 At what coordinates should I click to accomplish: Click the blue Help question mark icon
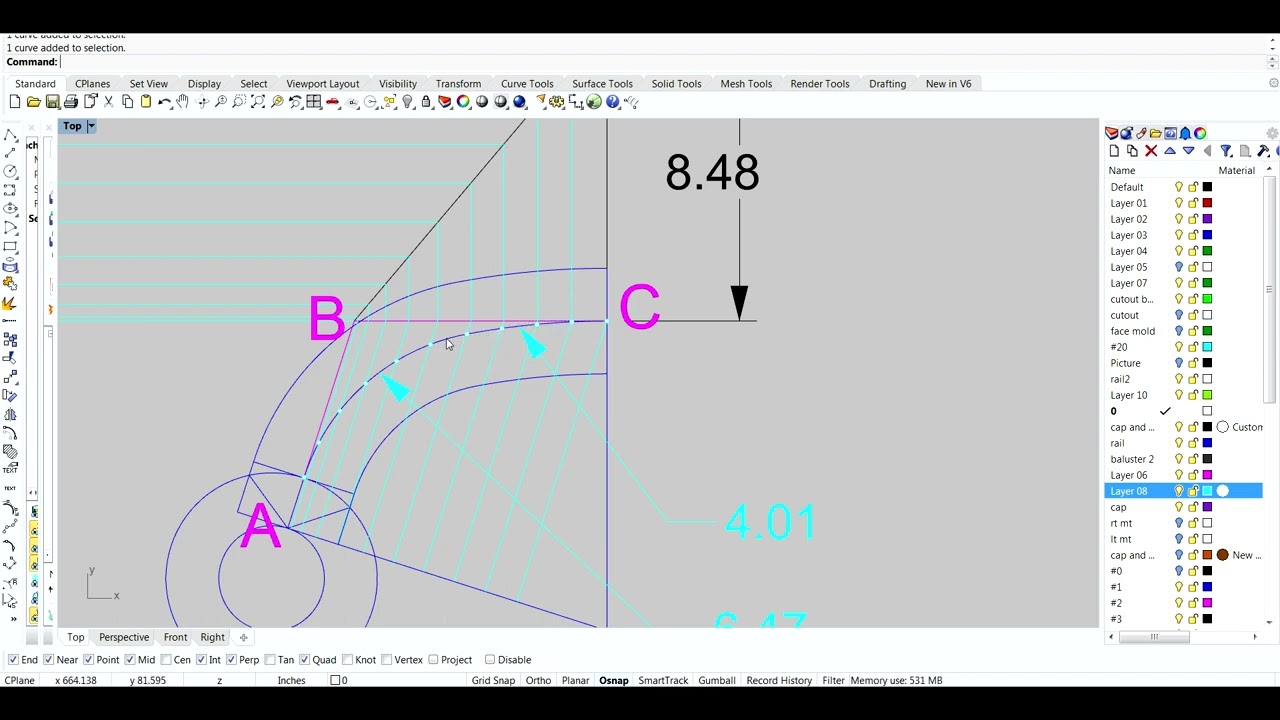[x=612, y=102]
